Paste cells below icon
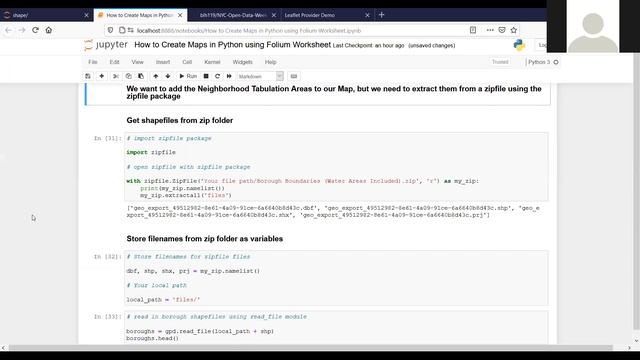This screenshot has width=640, height=360. point(141,76)
